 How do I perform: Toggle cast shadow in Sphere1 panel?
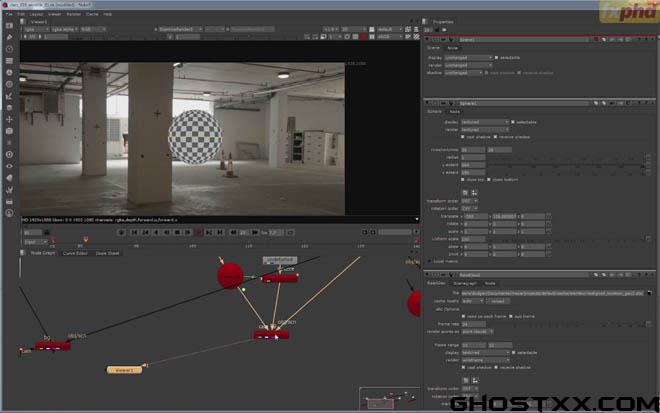coord(463,137)
